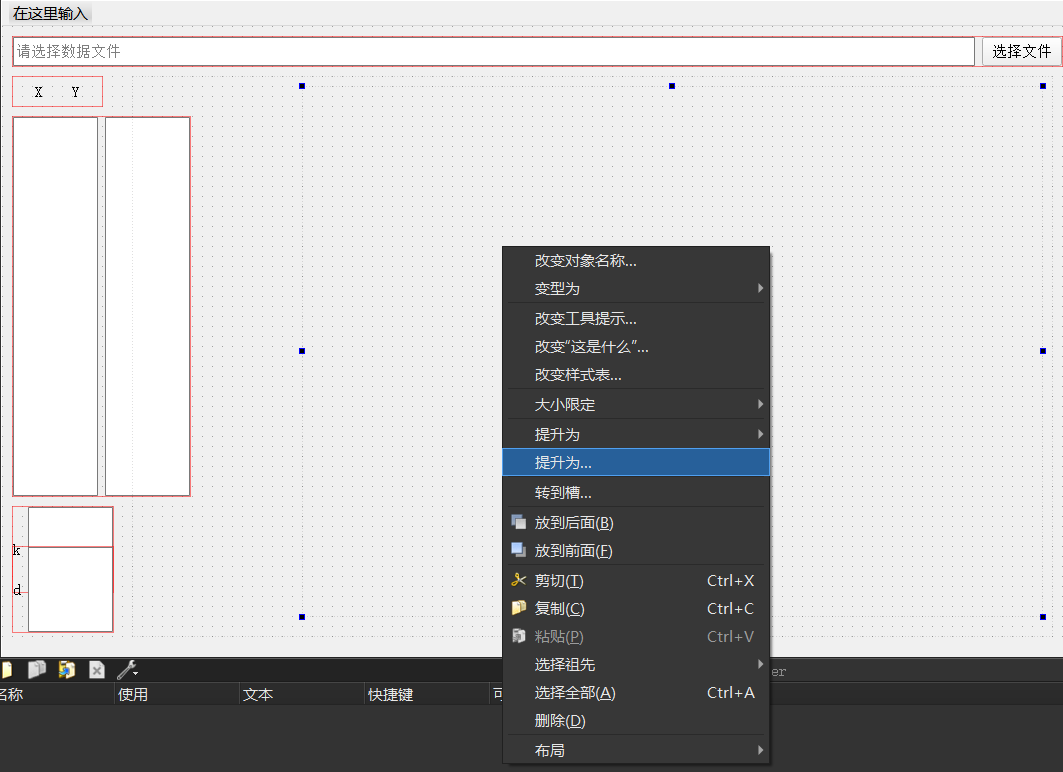Image resolution: width=1063 pixels, height=772 pixels.
Task: Click the New Action icon in action editor
Action: (x=7, y=670)
